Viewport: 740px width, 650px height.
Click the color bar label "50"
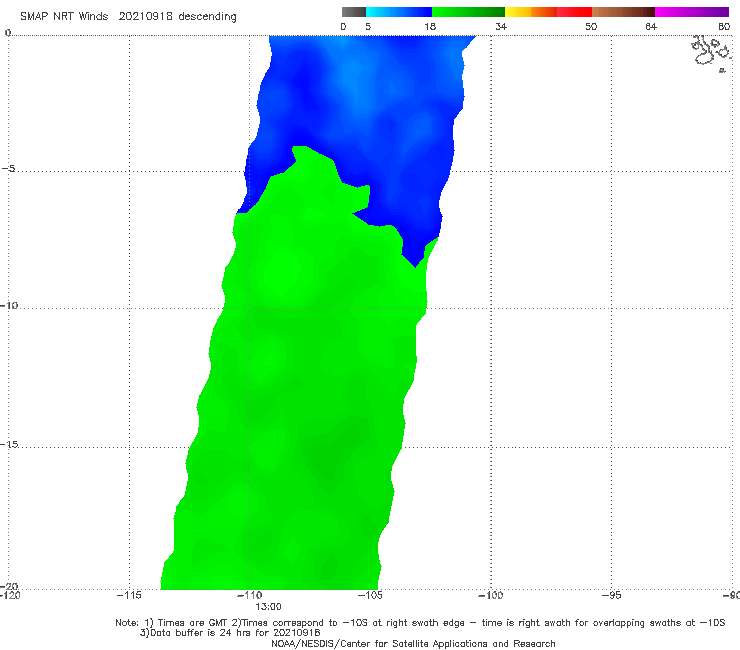[591, 27]
